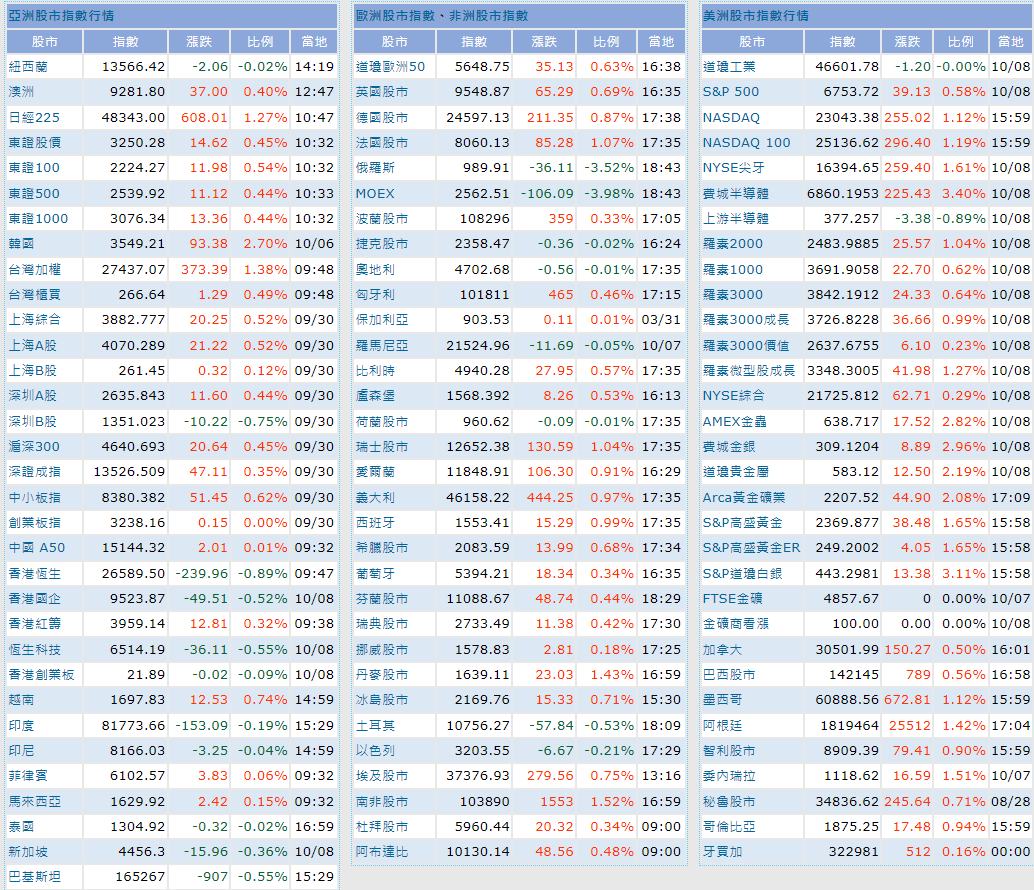
Task: Select the 瑞士股市 link
Action: 382,446
